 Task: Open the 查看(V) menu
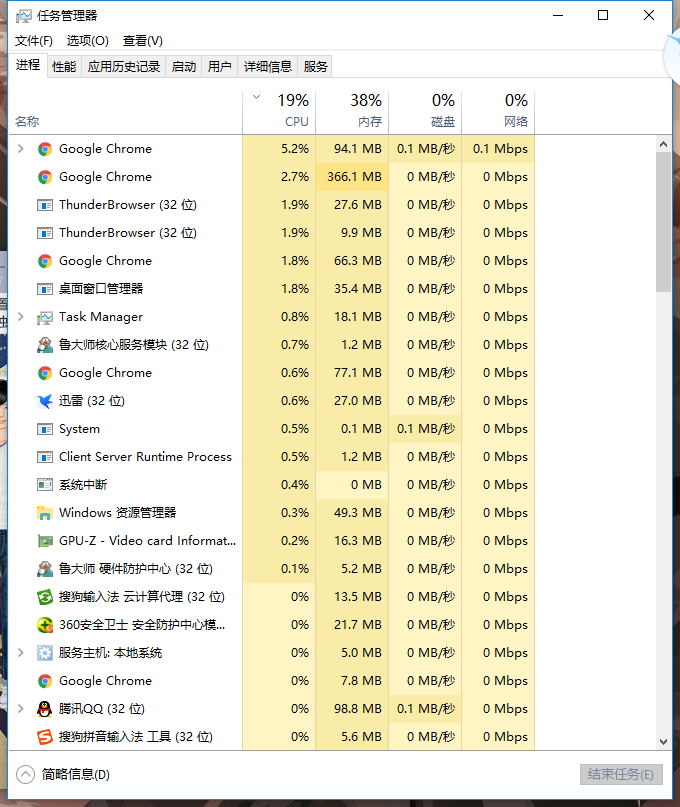pyautogui.click(x=143, y=41)
